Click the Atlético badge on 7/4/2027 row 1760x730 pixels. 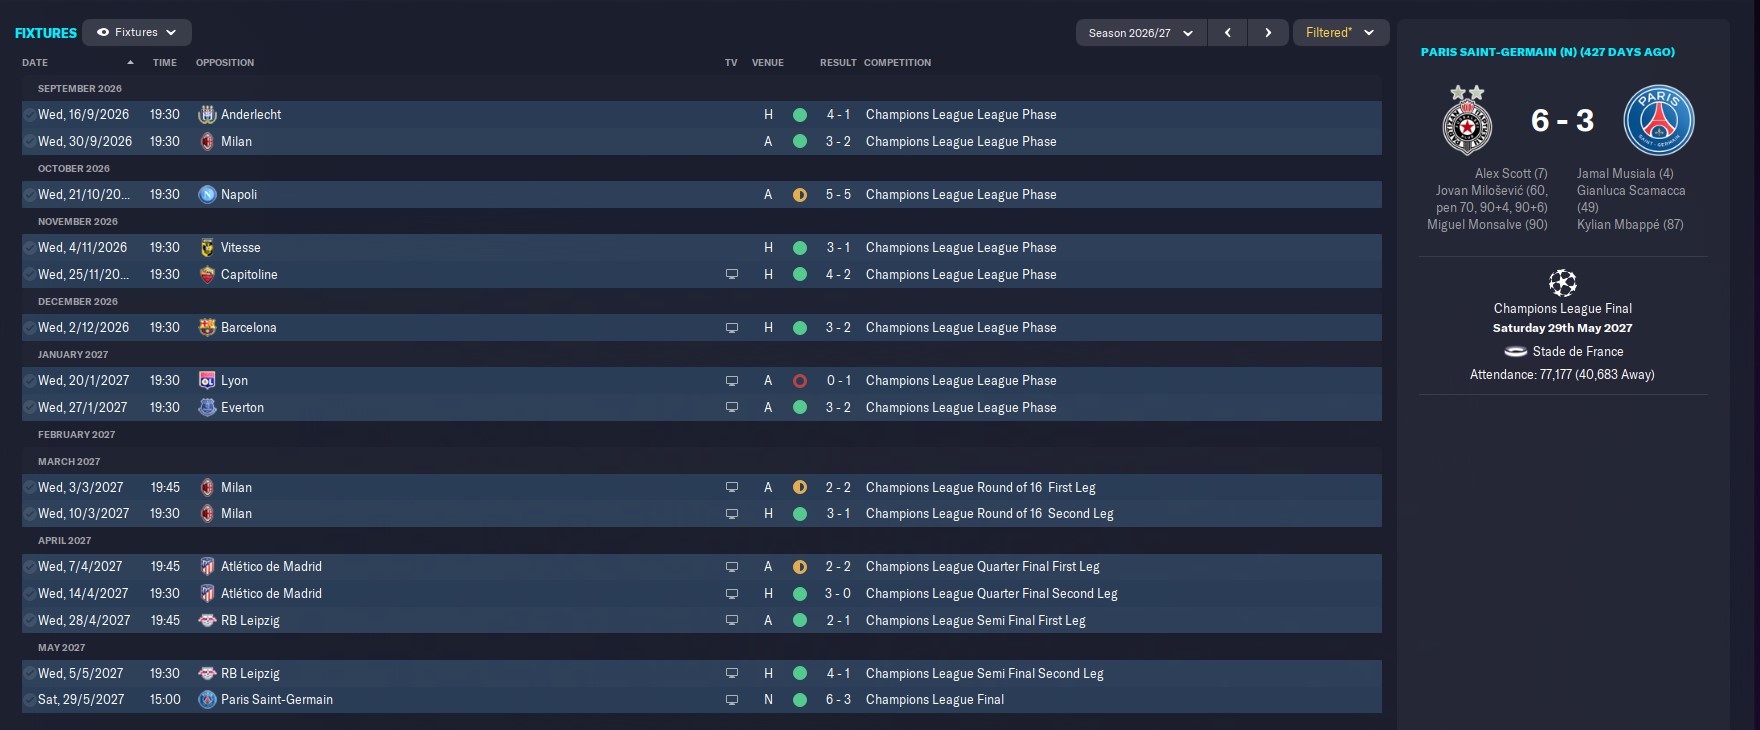pos(207,567)
